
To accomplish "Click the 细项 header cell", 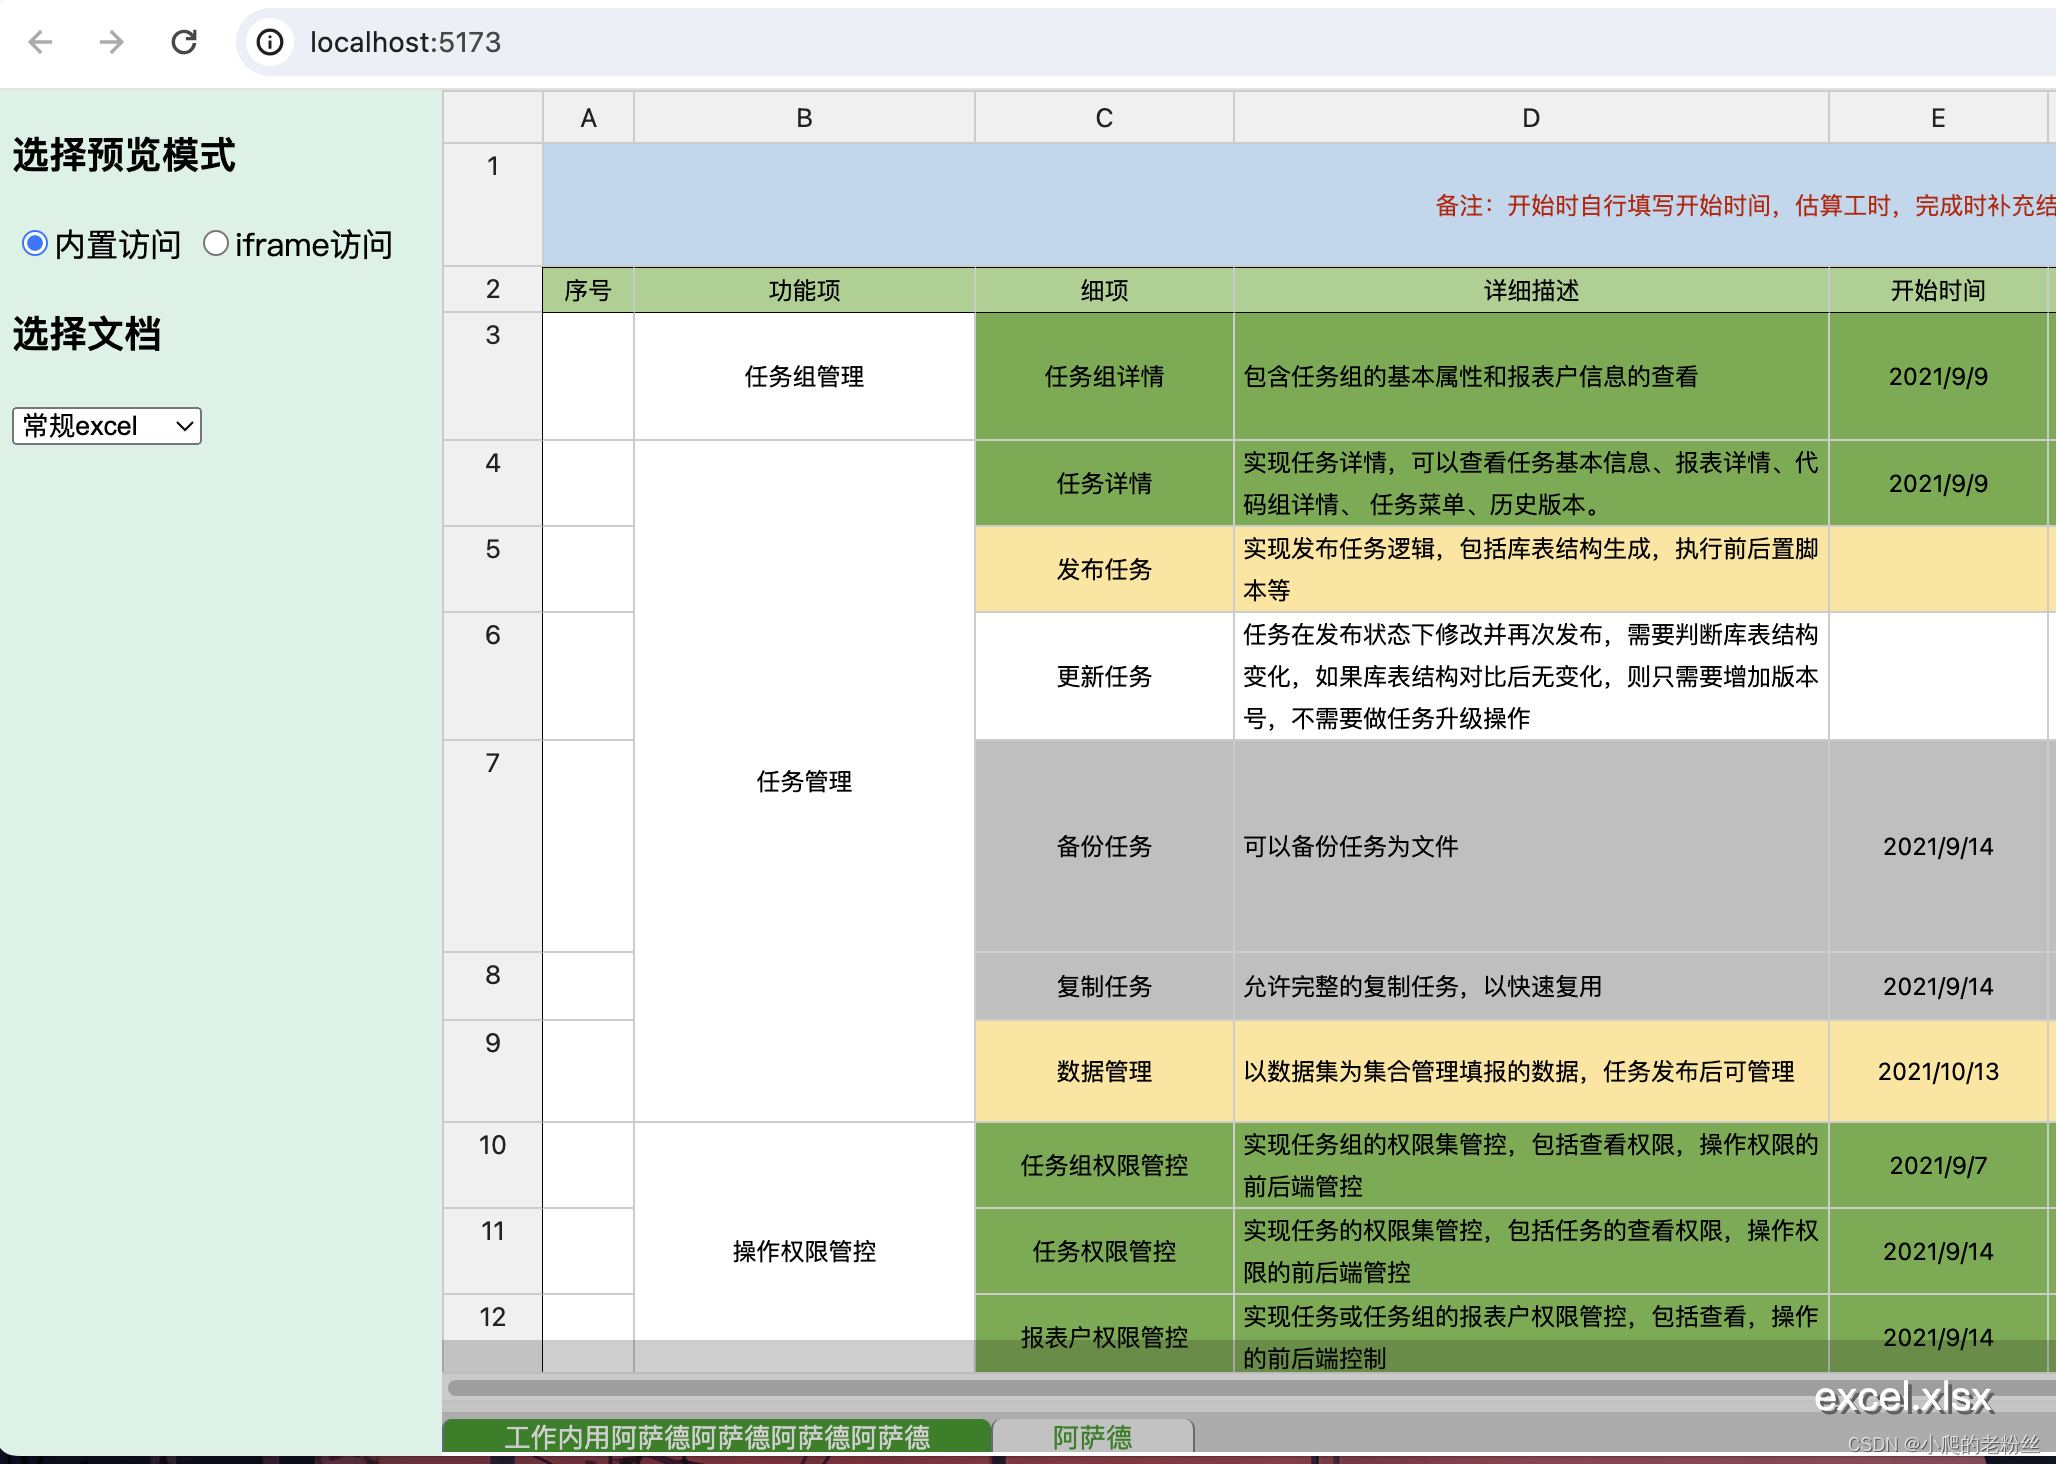I will [x=1104, y=290].
